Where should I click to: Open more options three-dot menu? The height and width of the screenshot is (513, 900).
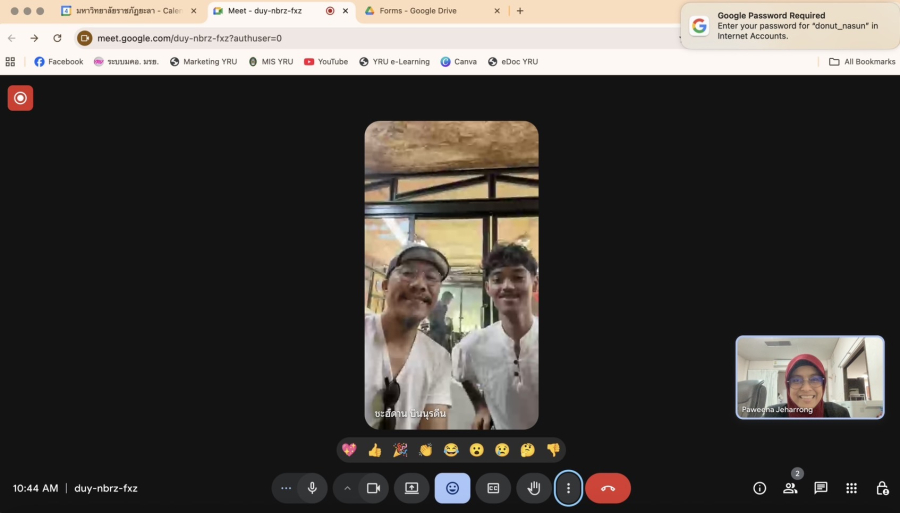(x=568, y=488)
